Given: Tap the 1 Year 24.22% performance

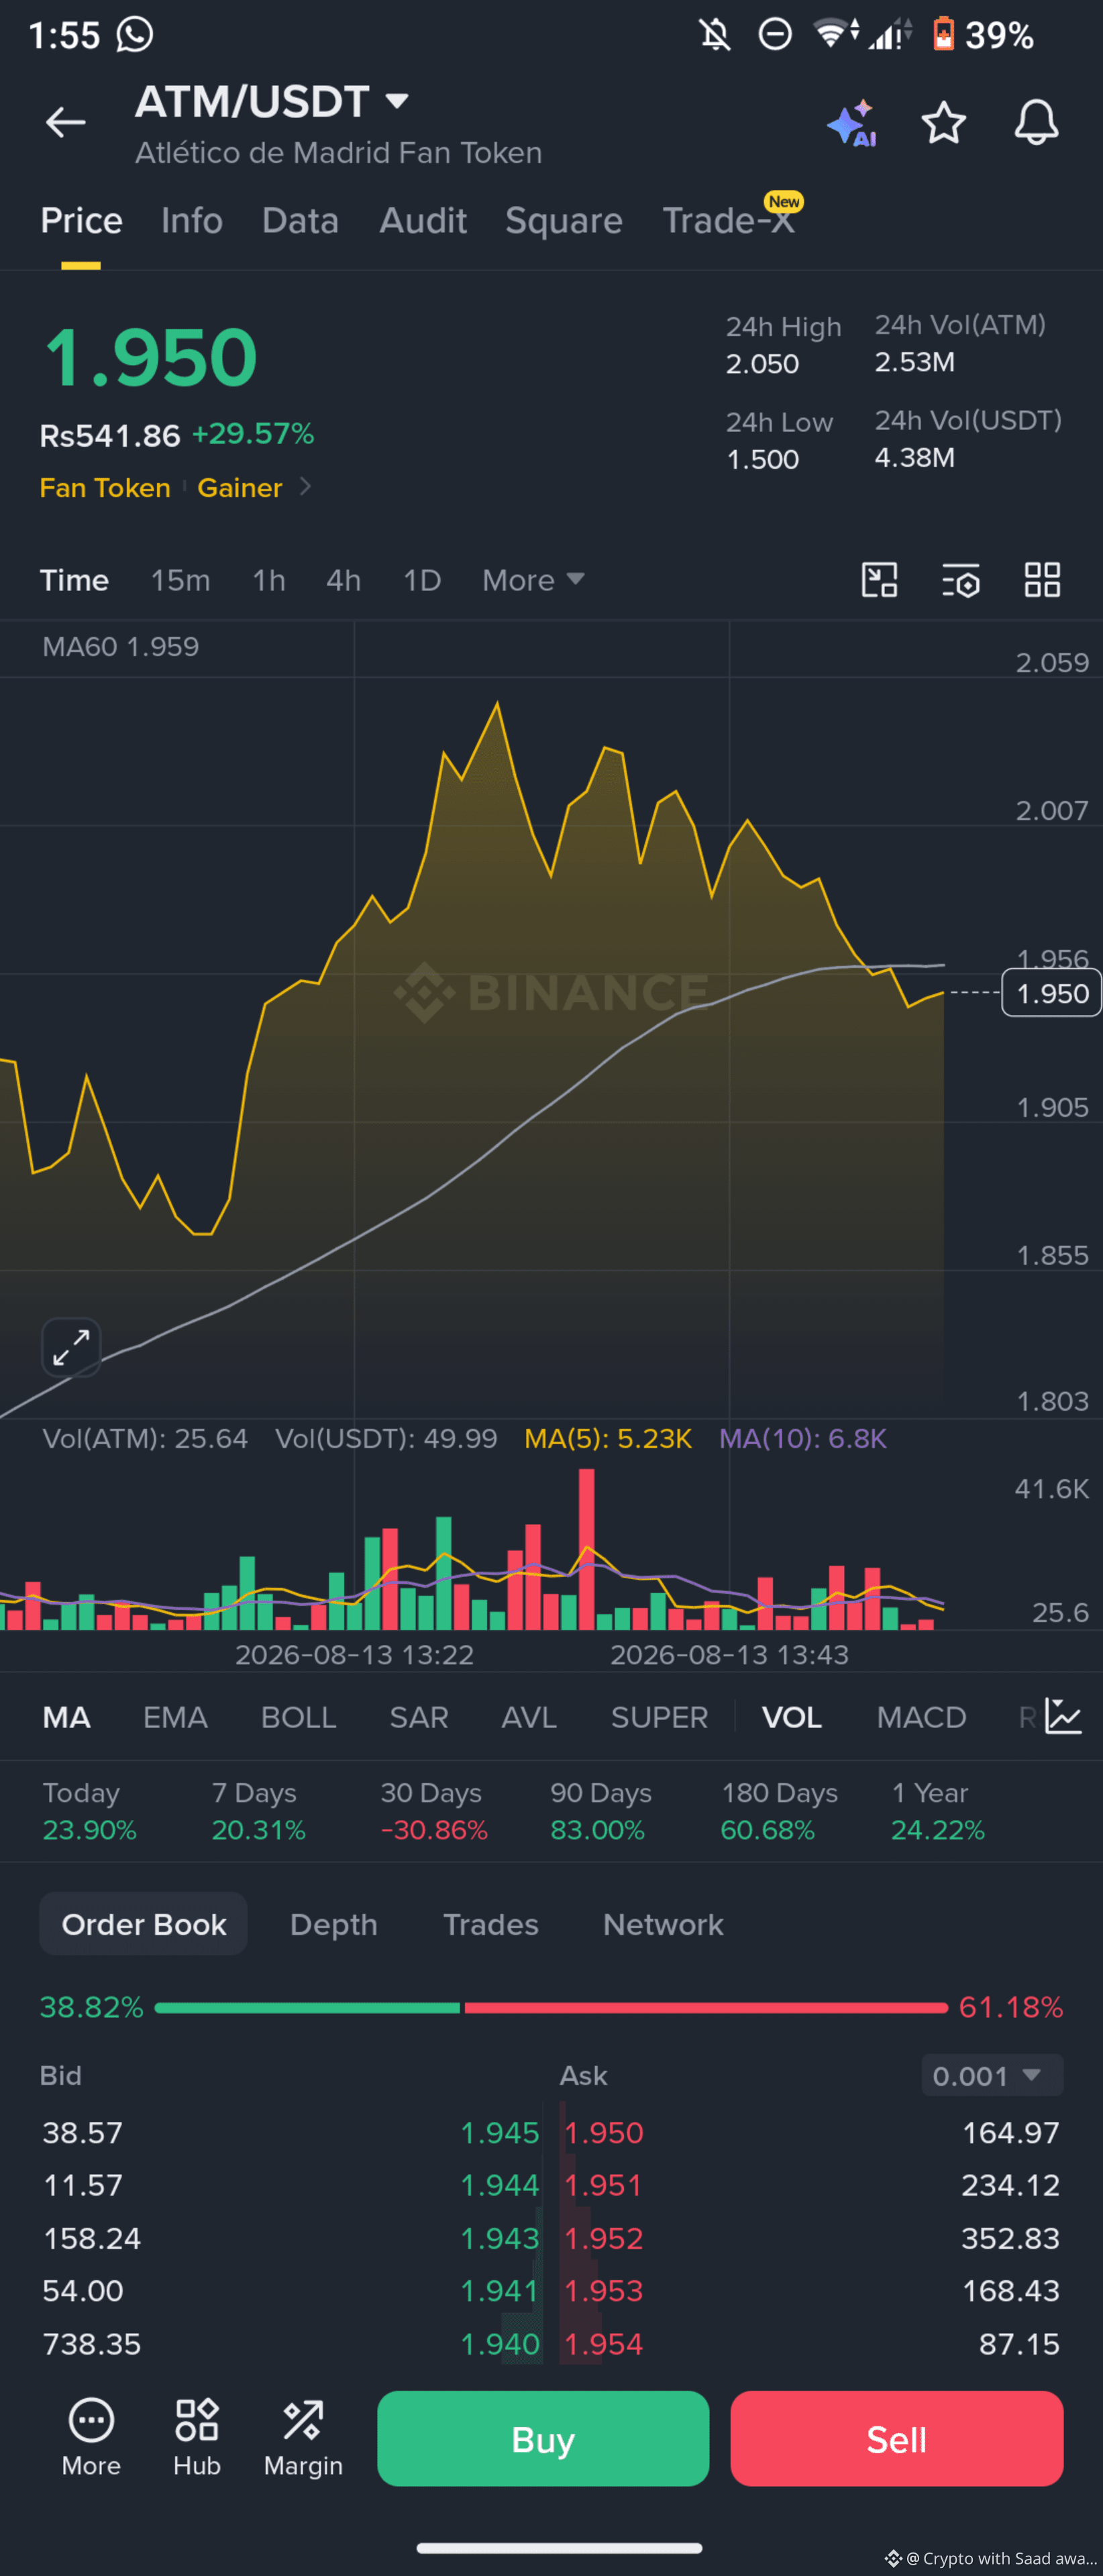Looking at the screenshot, I should (938, 1811).
